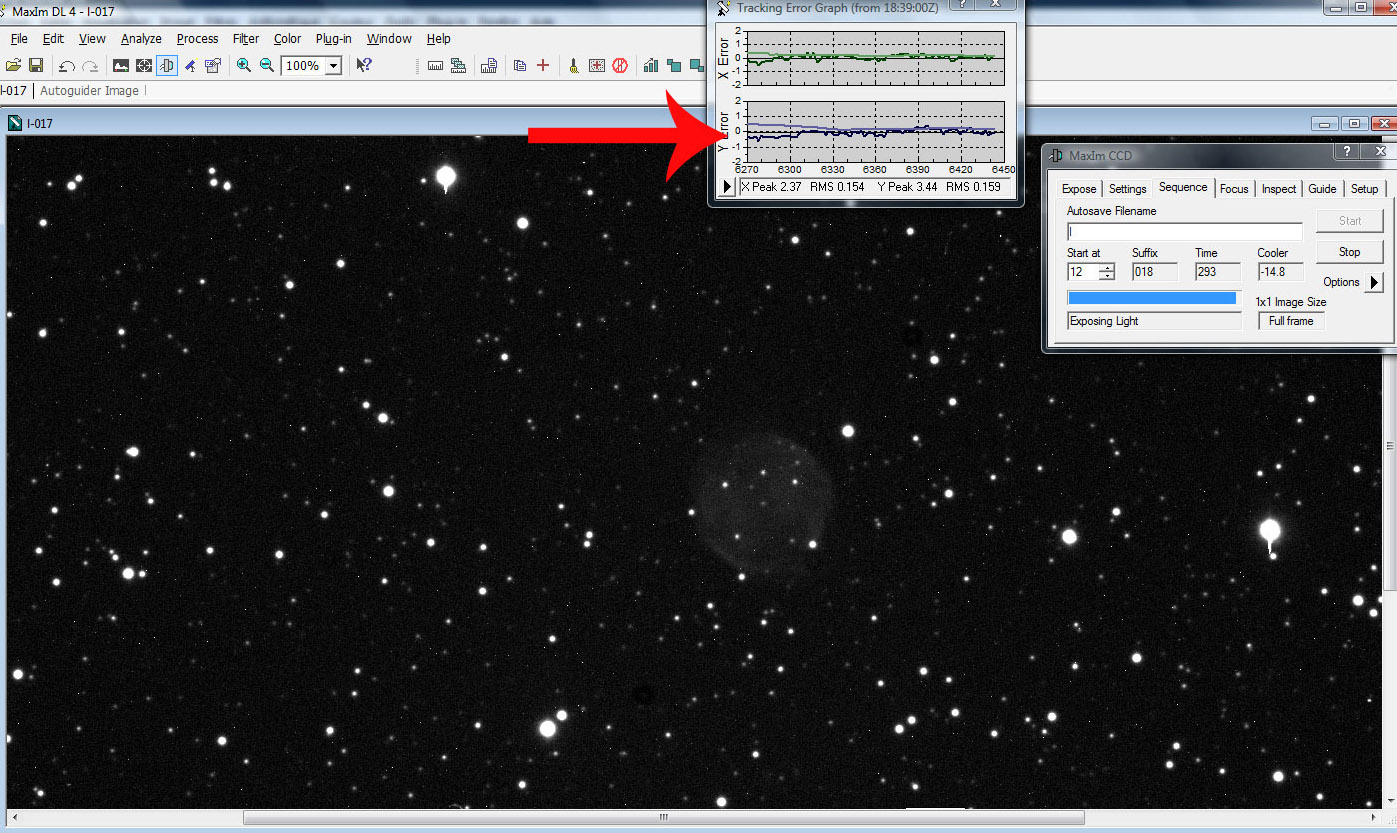Expand Tracking Error Graph options arrow
This screenshot has height=833, width=1397.
point(728,187)
